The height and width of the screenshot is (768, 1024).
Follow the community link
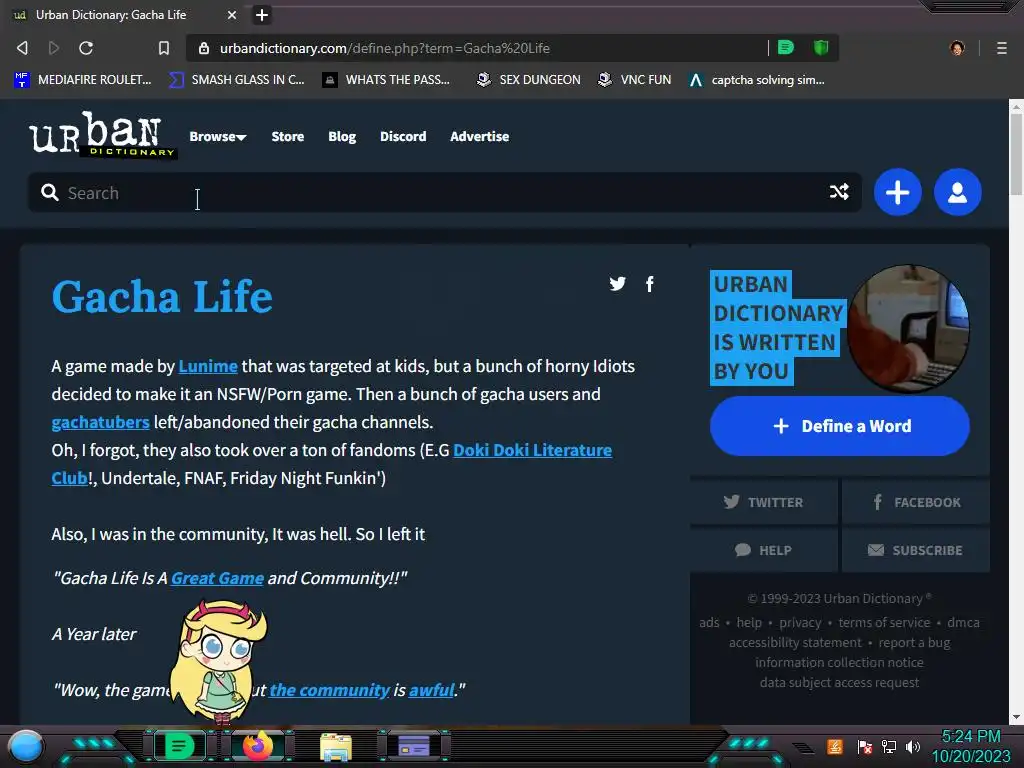pos(329,690)
